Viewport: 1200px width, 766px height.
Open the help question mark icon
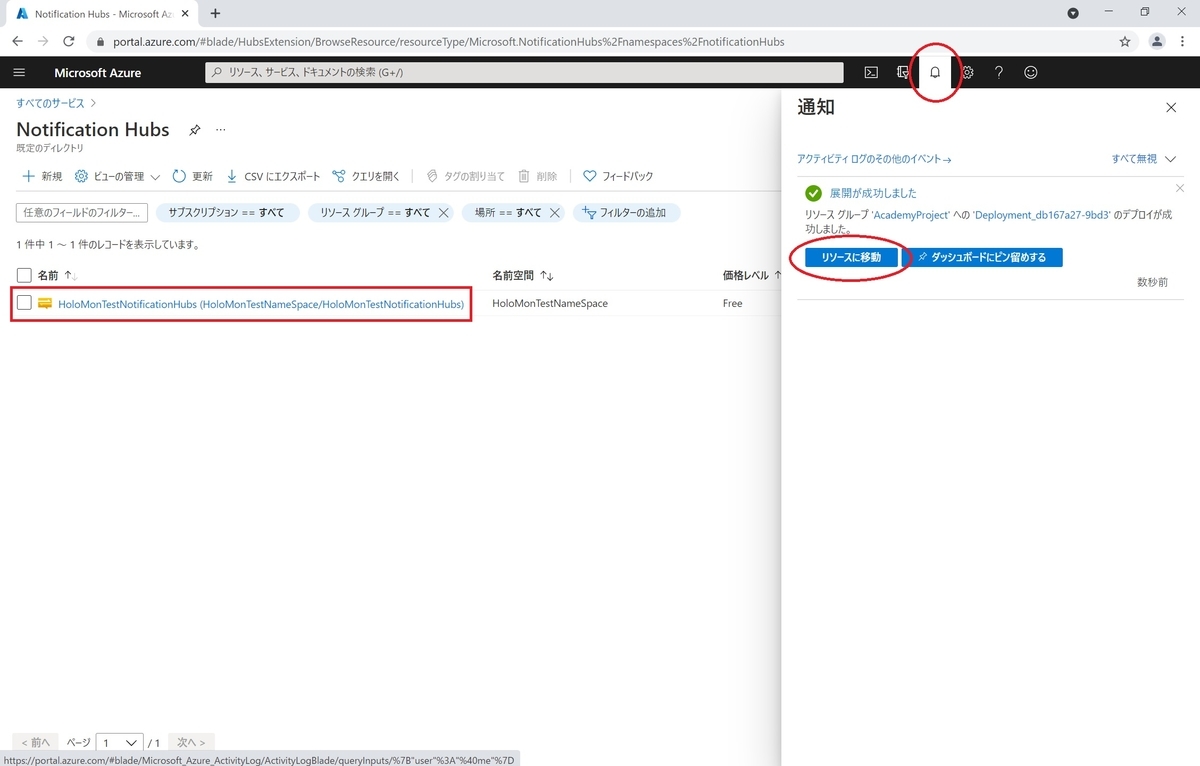[999, 72]
